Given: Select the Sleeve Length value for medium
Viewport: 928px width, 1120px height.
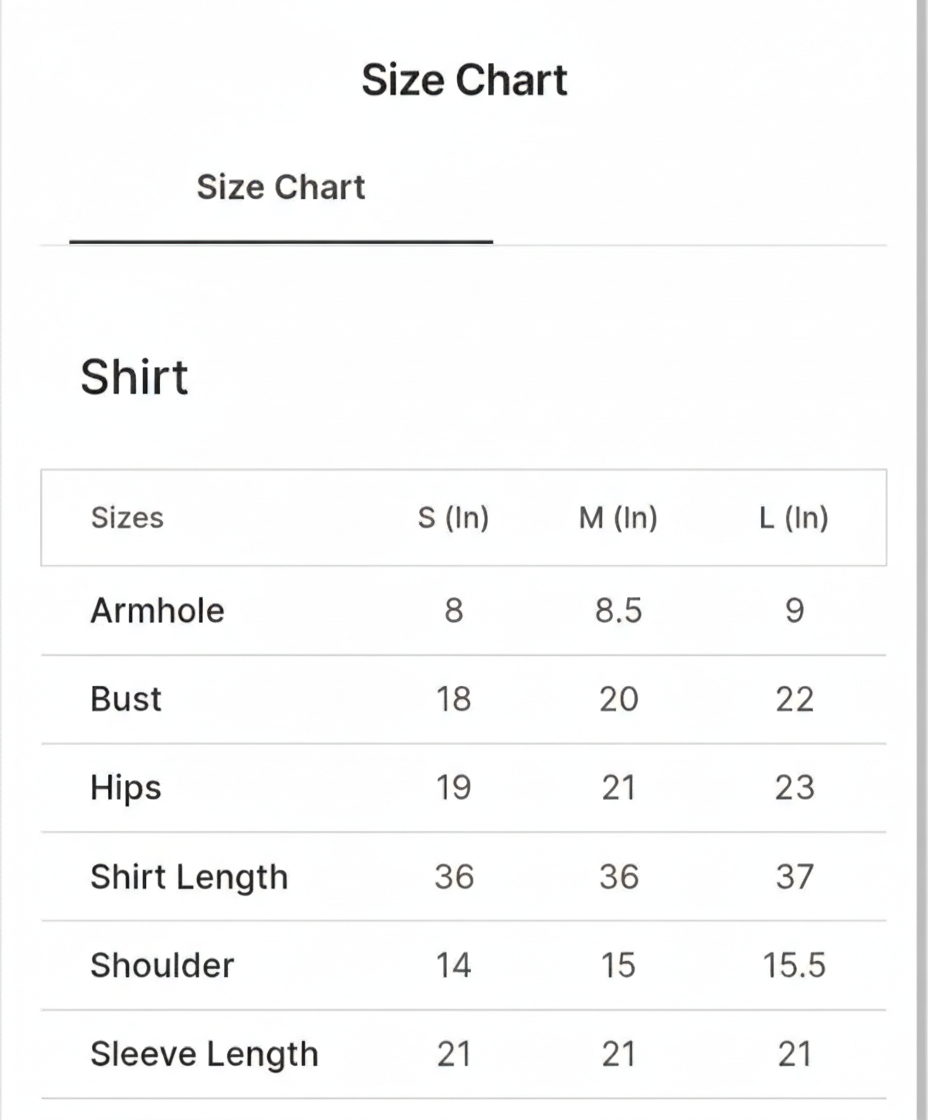Looking at the screenshot, I should tap(618, 1054).
